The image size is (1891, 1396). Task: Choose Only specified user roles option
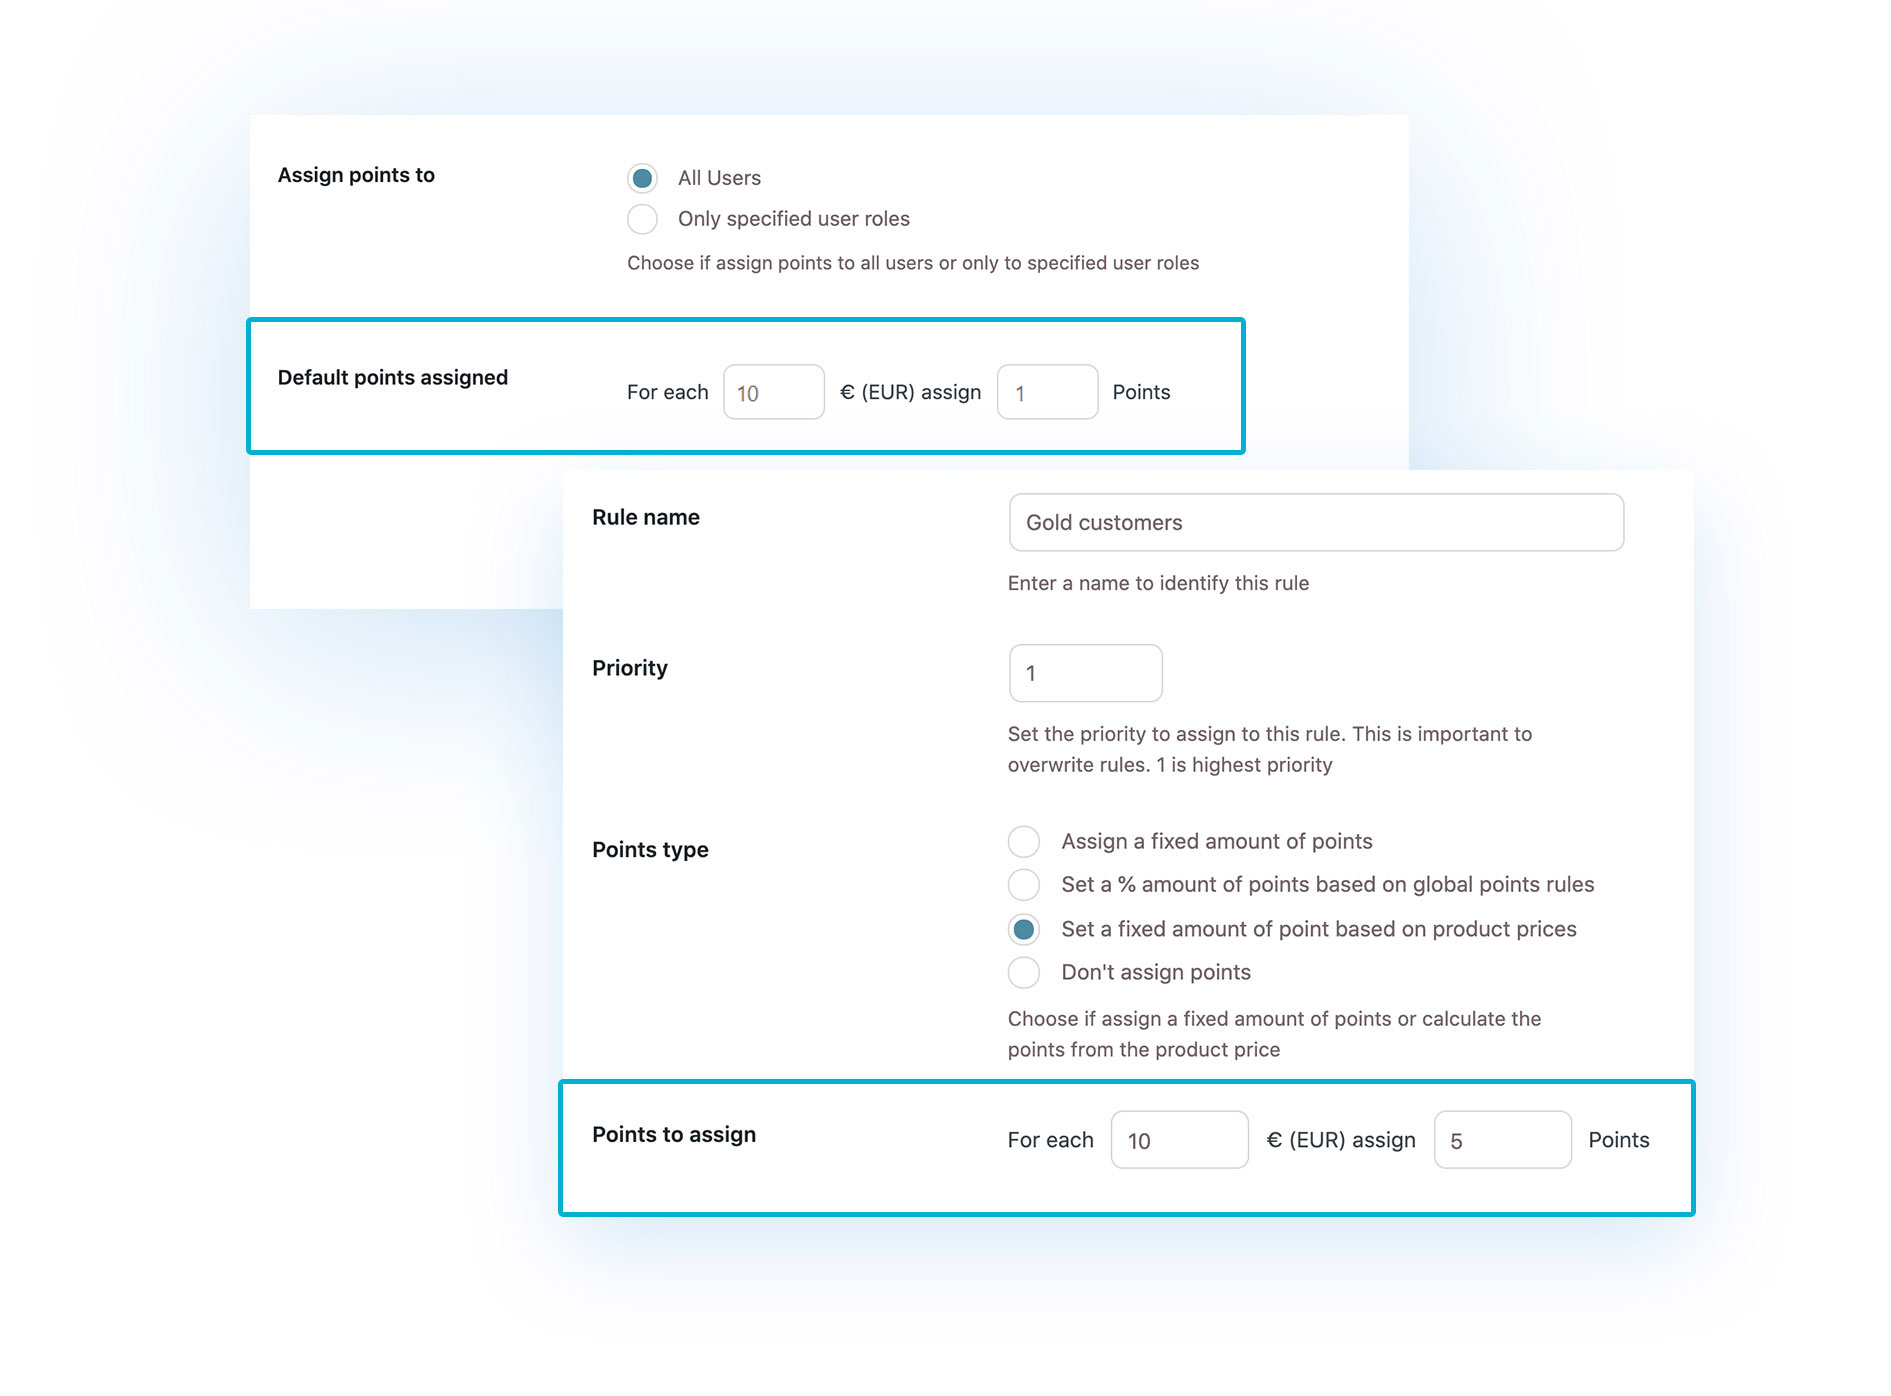pos(642,219)
